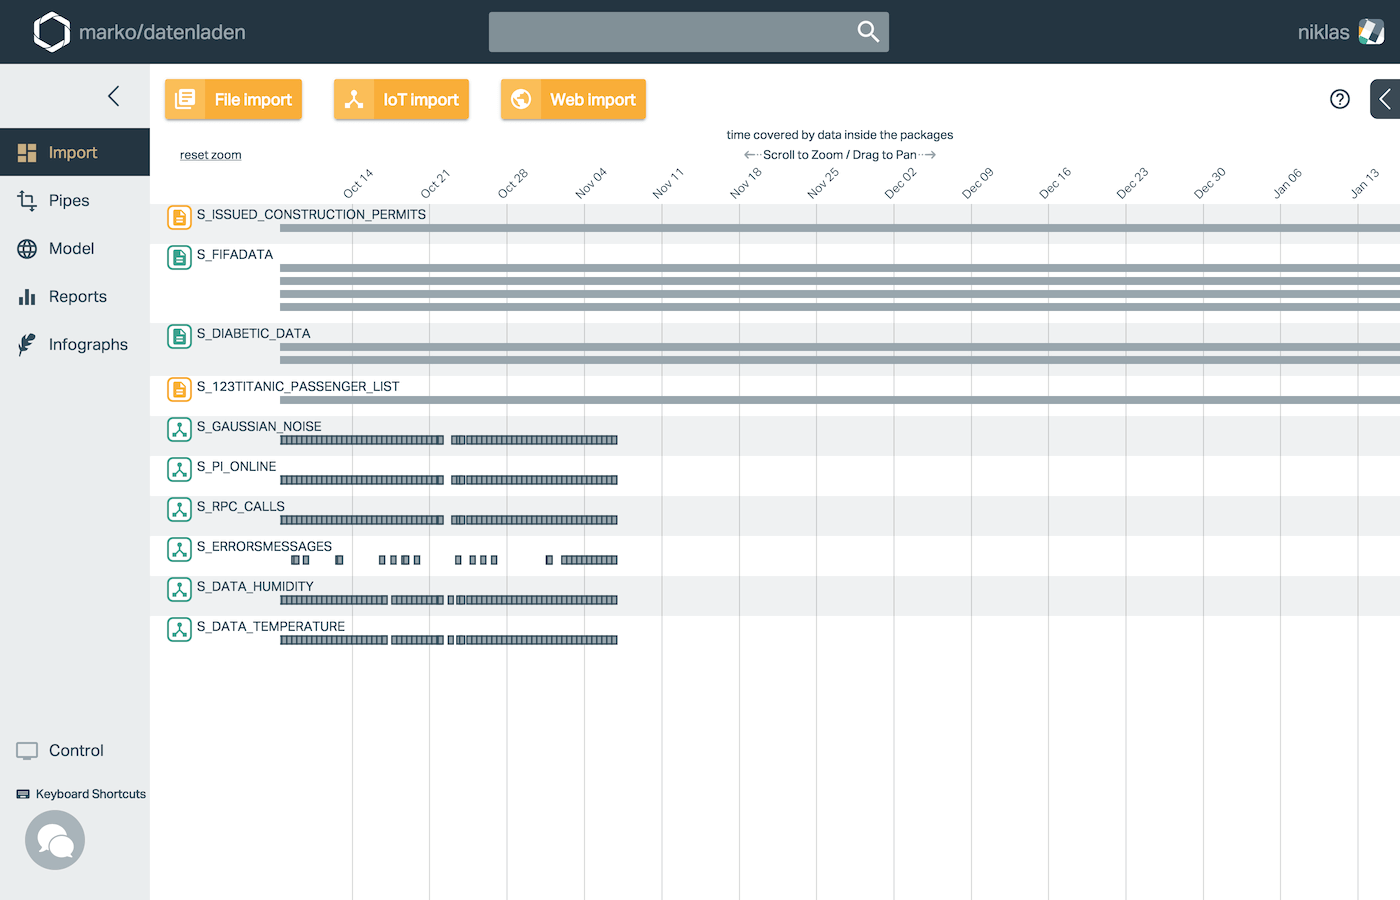The image size is (1400, 900).
Task: Click reset zoom above the timeline
Action: click(x=210, y=155)
